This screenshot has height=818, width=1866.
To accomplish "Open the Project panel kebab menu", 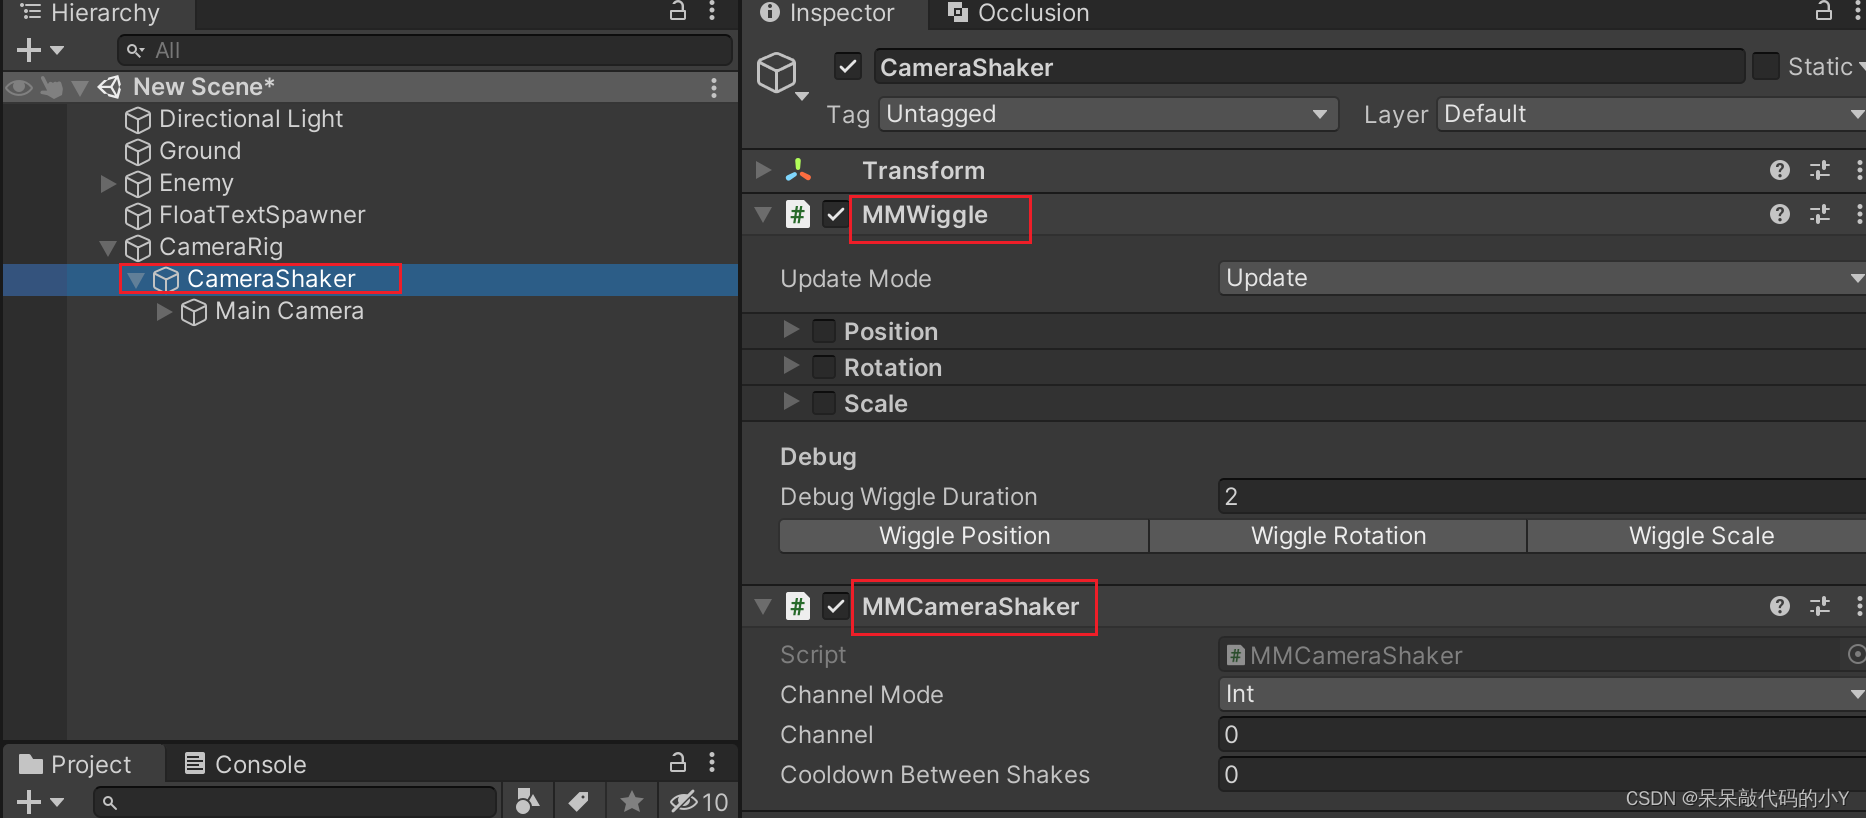I will click(712, 763).
